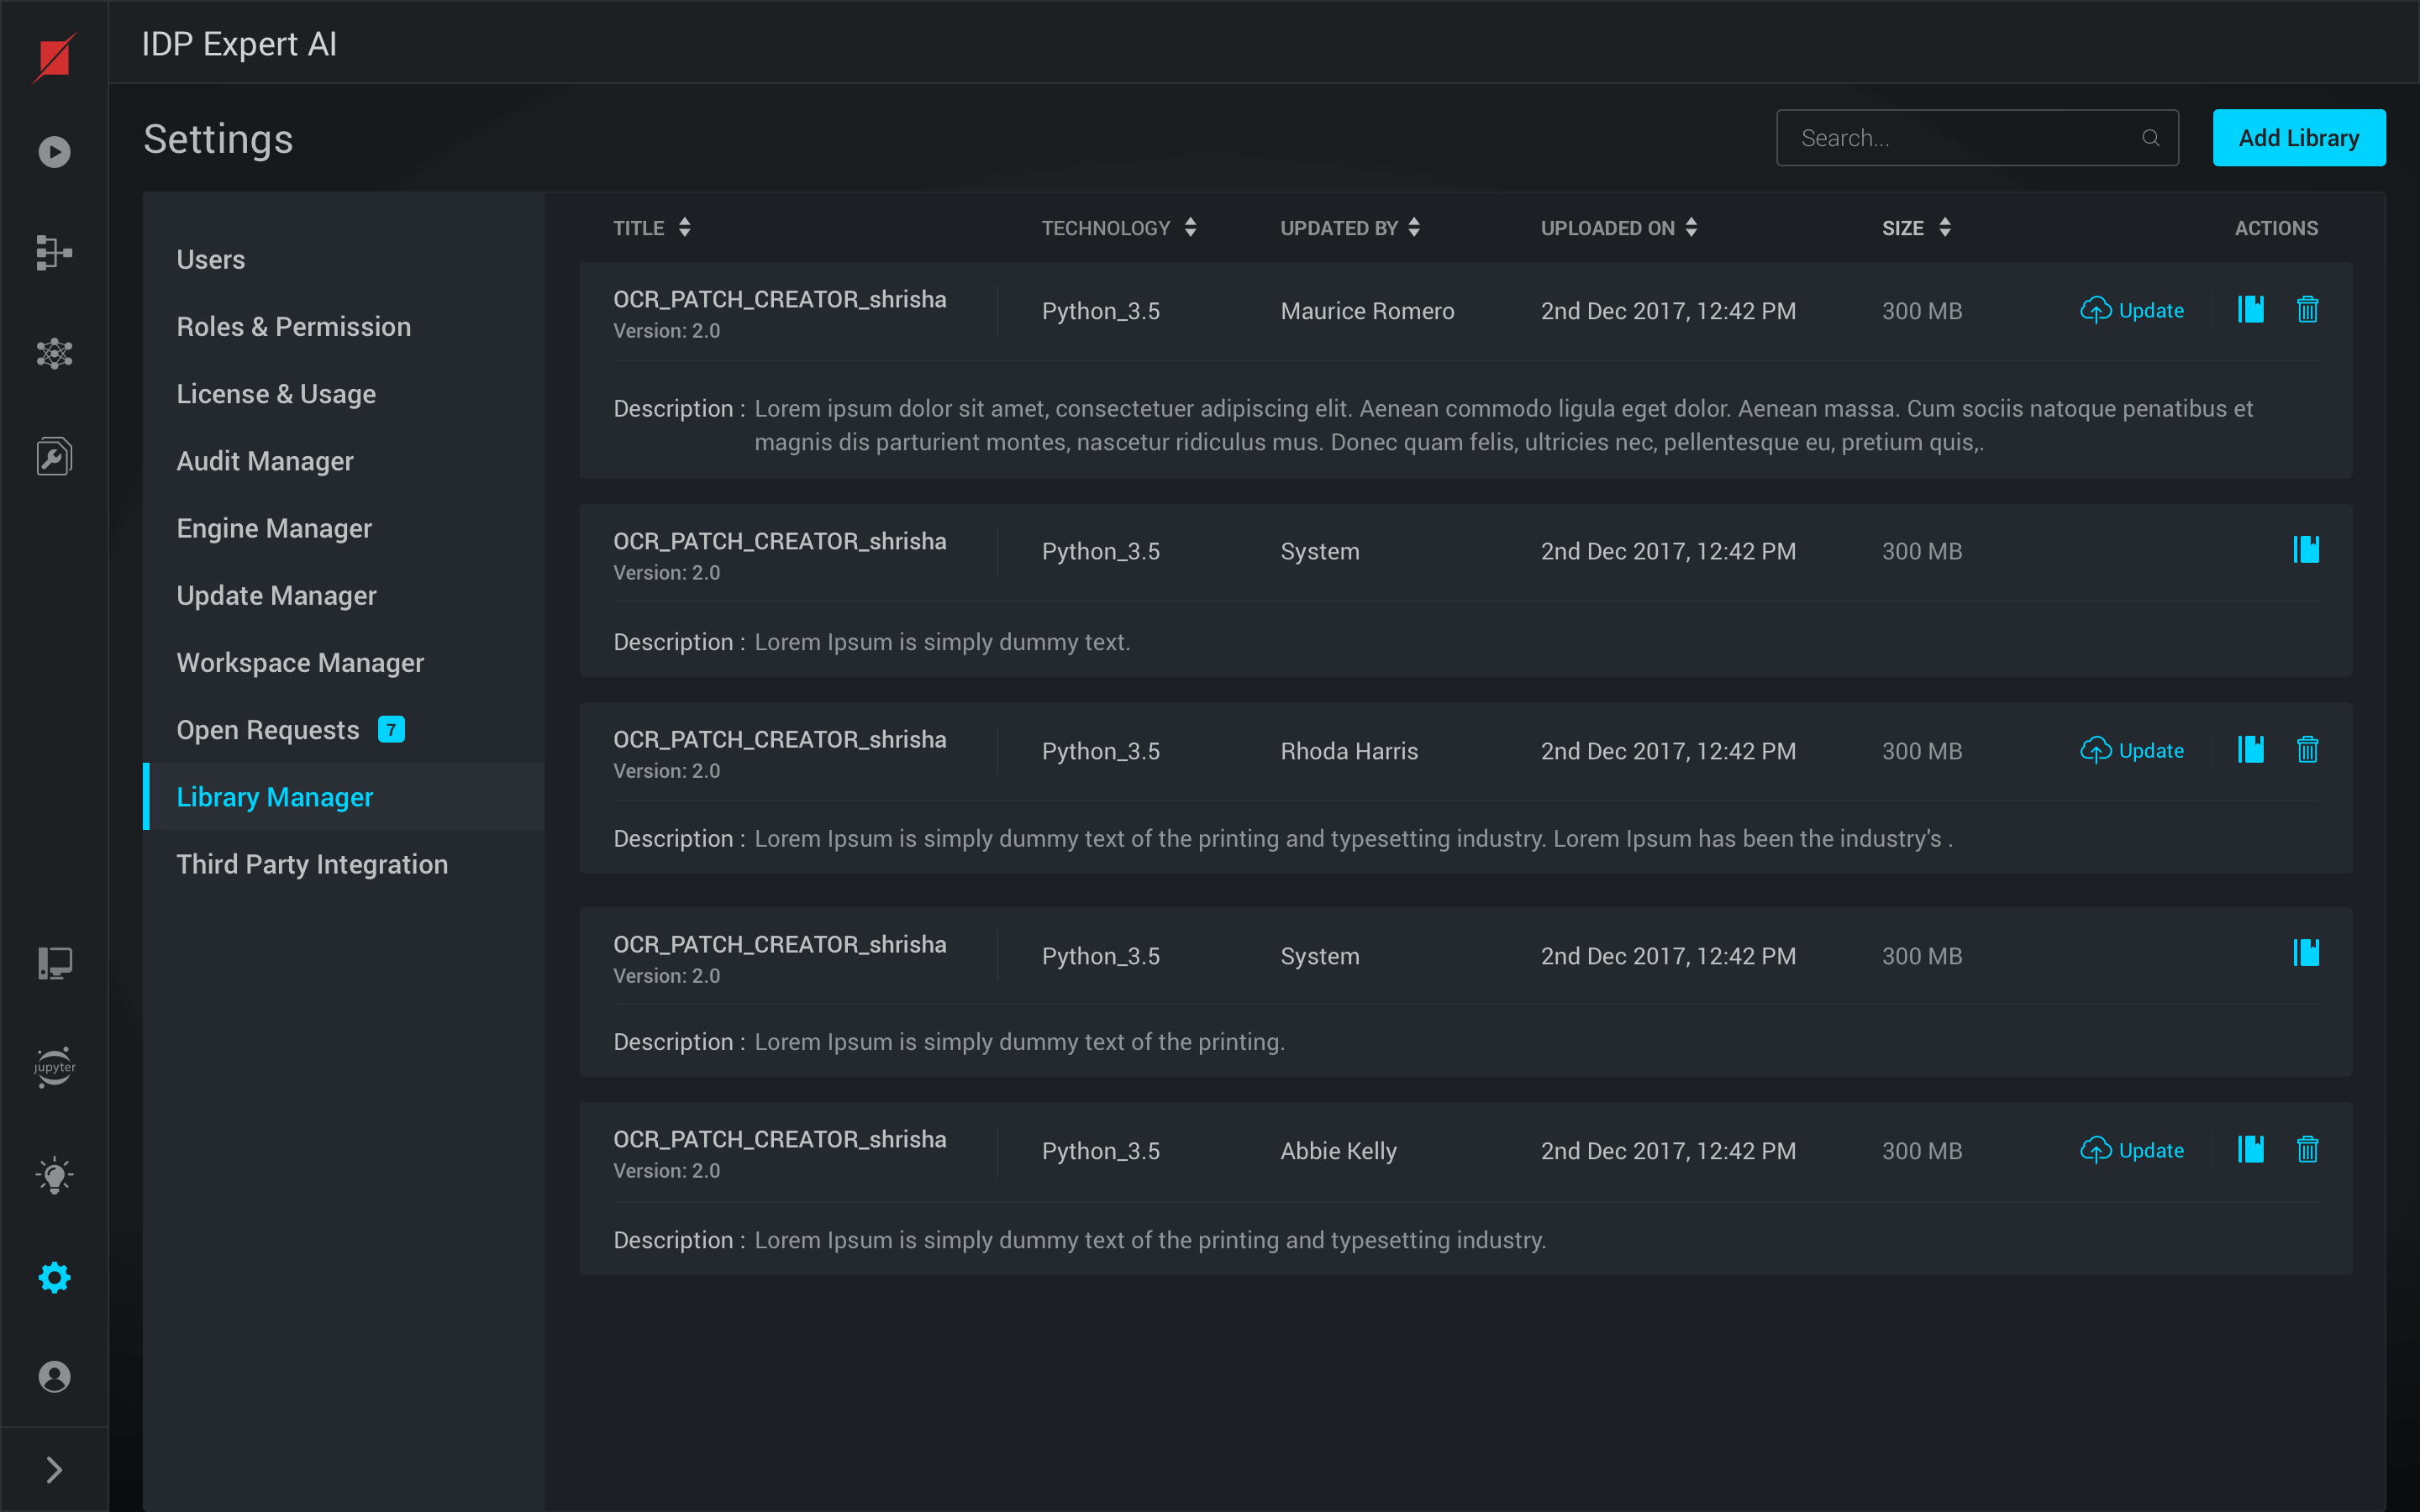Image resolution: width=2420 pixels, height=1512 pixels.
Task: Focus the library Search input field
Action: pyautogui.click(x=1960, y=138)
